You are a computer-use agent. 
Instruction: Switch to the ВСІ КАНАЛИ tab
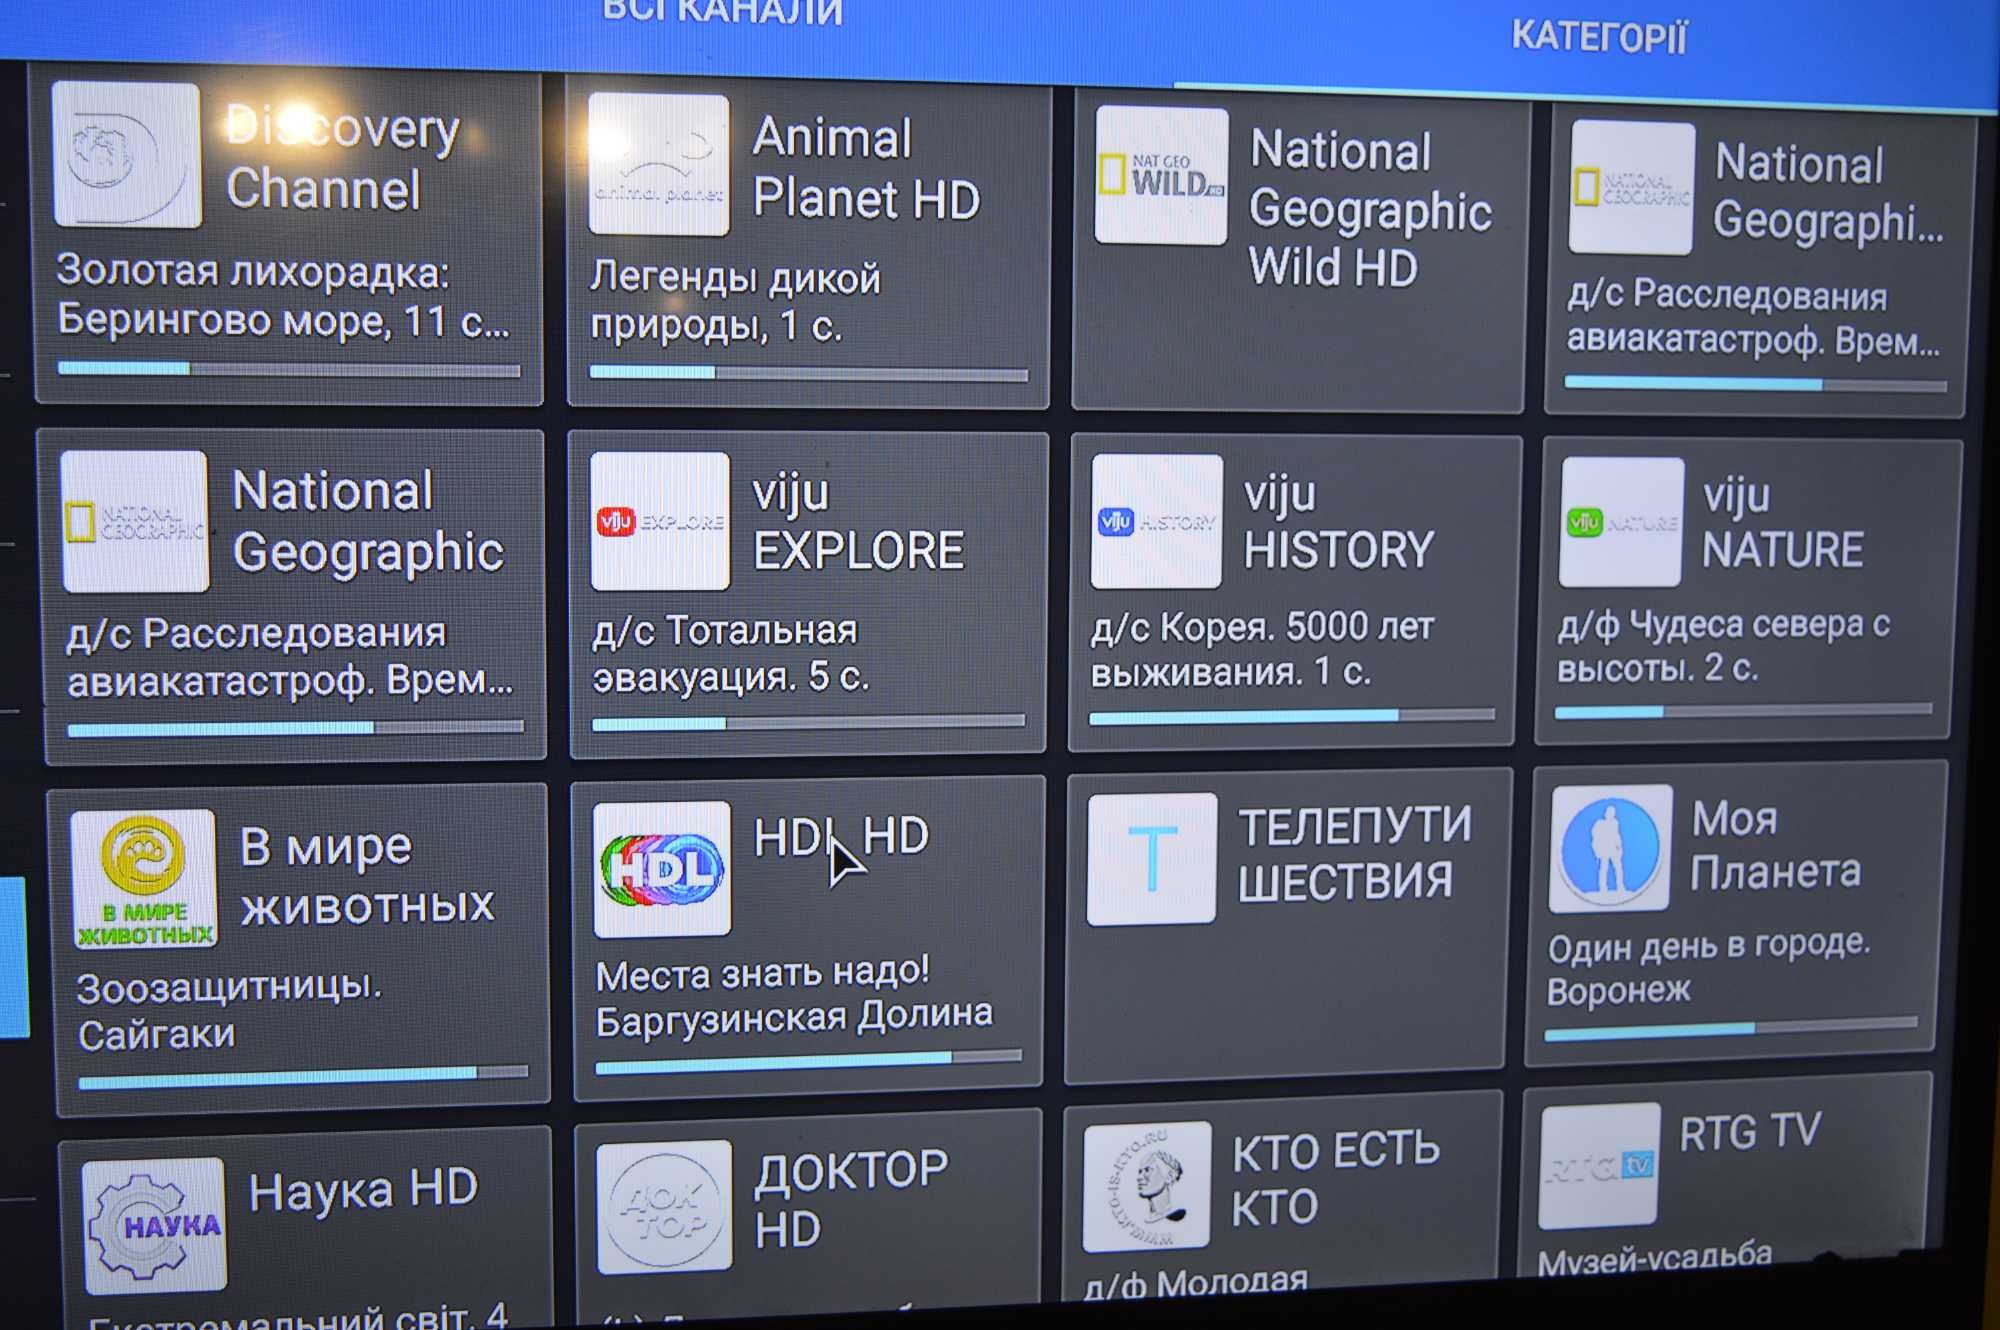(723, 12)
